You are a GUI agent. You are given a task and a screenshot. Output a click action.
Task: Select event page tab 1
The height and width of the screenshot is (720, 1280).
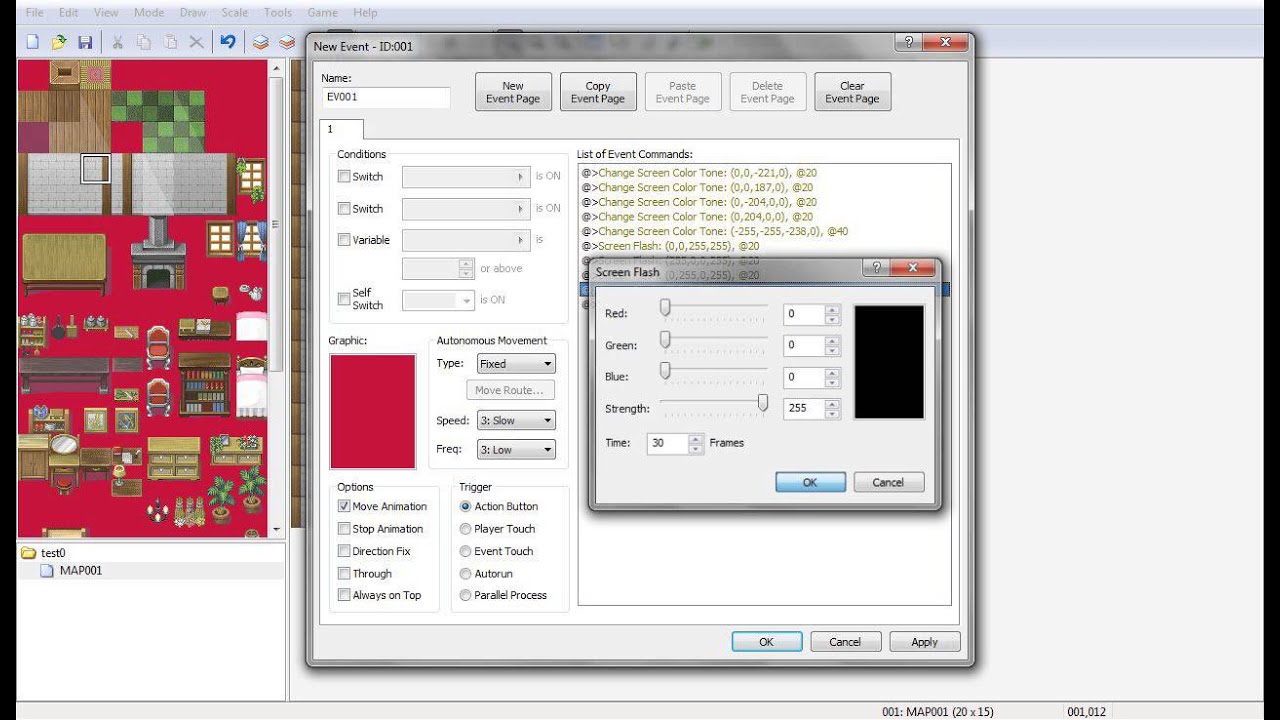click(x=341, y=129)
